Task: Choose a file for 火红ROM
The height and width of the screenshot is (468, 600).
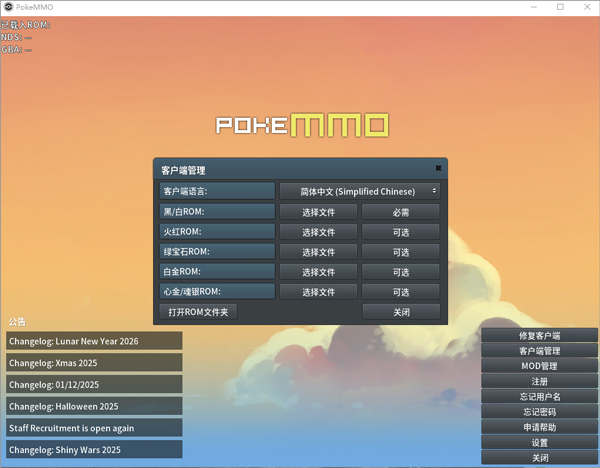Action: [x=318, y=232]
